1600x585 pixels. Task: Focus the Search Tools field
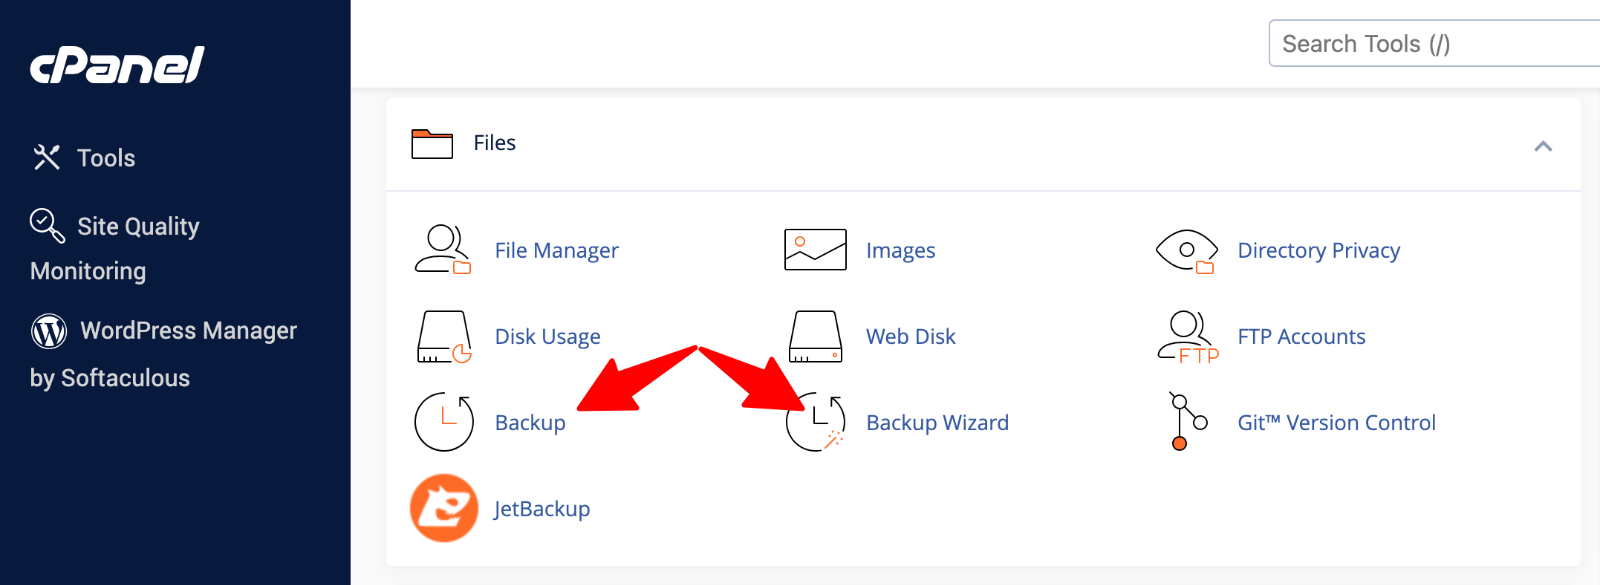[1435, 44]
